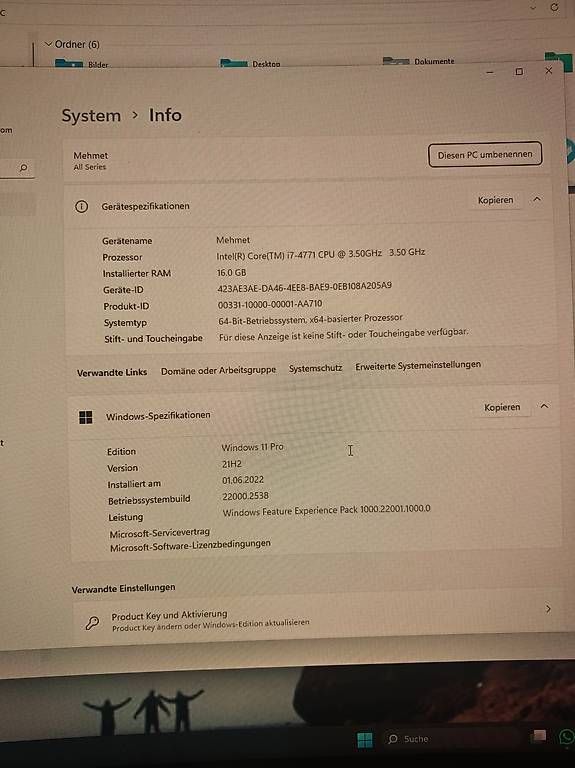Screen dimensions: 575x768
Task: Click the search icon in settings sidebar
Action: [23, 168]
